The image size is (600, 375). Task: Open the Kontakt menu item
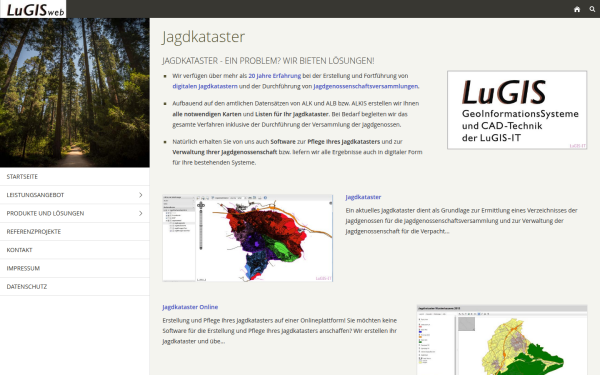click(x=75, y=250)
